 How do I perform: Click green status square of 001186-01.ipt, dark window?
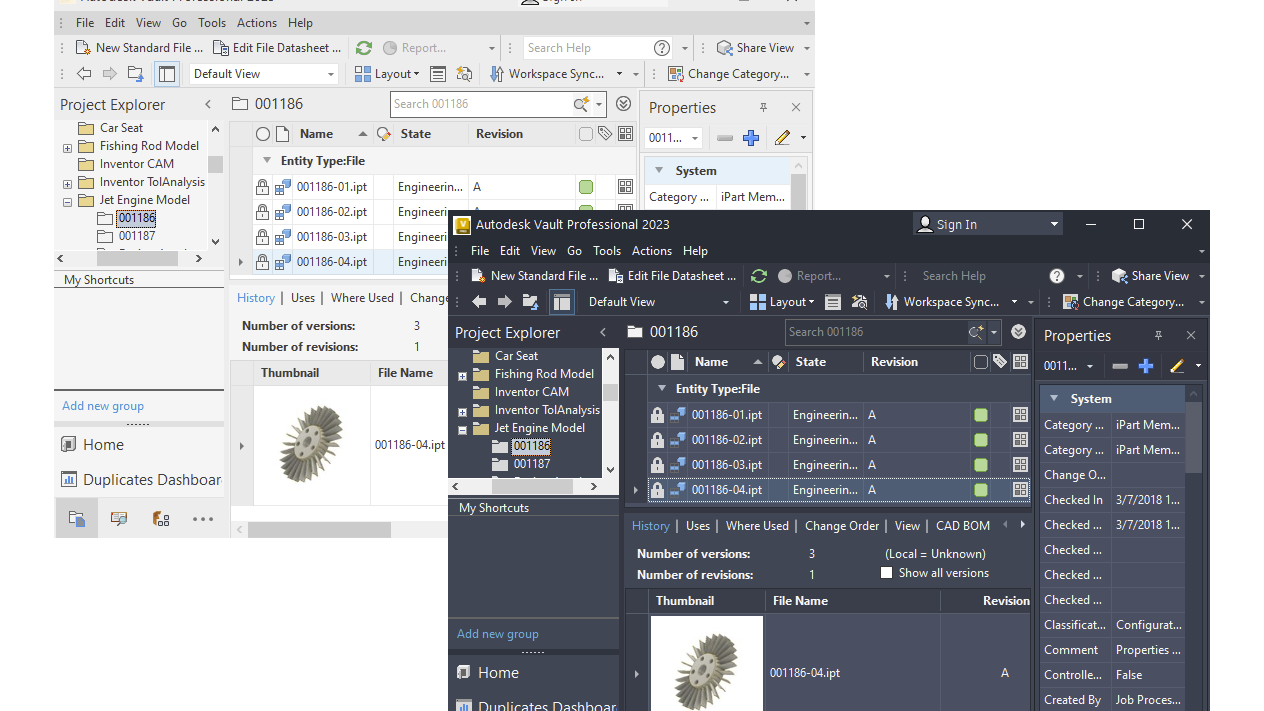pyautogui.click(x=981, y=415)
